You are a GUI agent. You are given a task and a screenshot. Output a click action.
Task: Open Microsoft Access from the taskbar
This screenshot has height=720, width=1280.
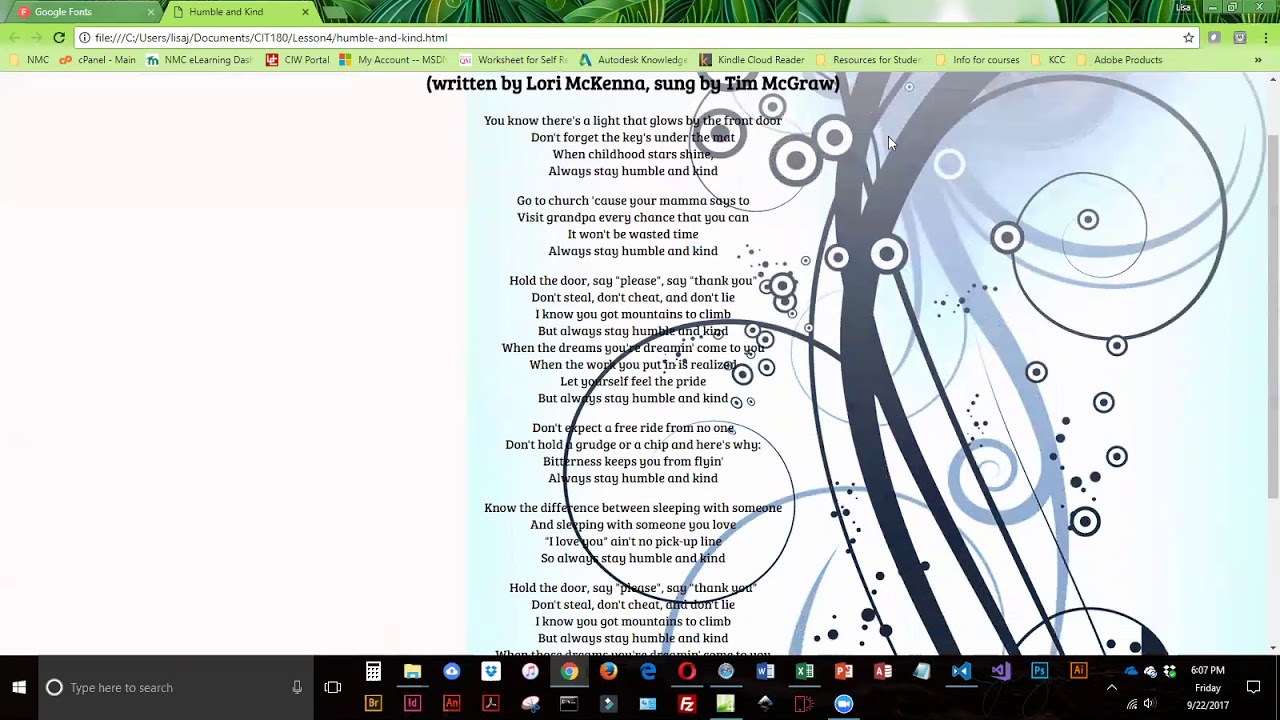883,671
